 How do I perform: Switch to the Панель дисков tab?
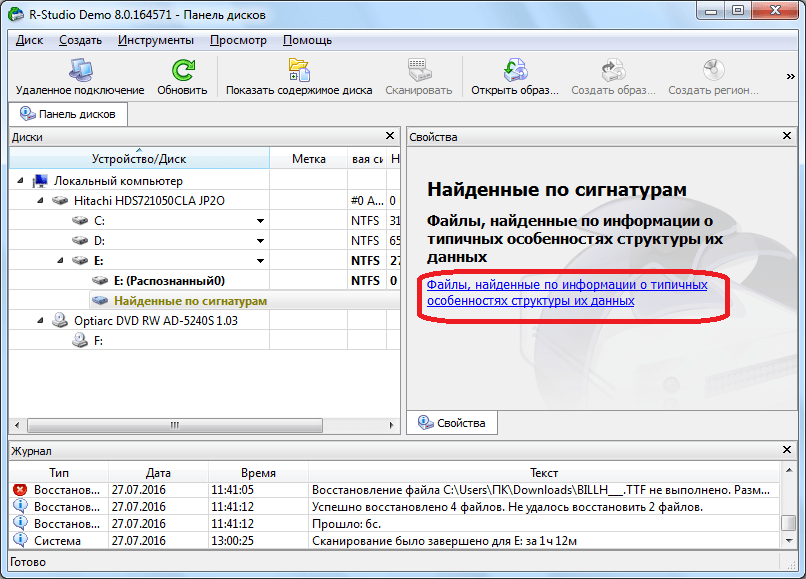[x=68, y=114]
